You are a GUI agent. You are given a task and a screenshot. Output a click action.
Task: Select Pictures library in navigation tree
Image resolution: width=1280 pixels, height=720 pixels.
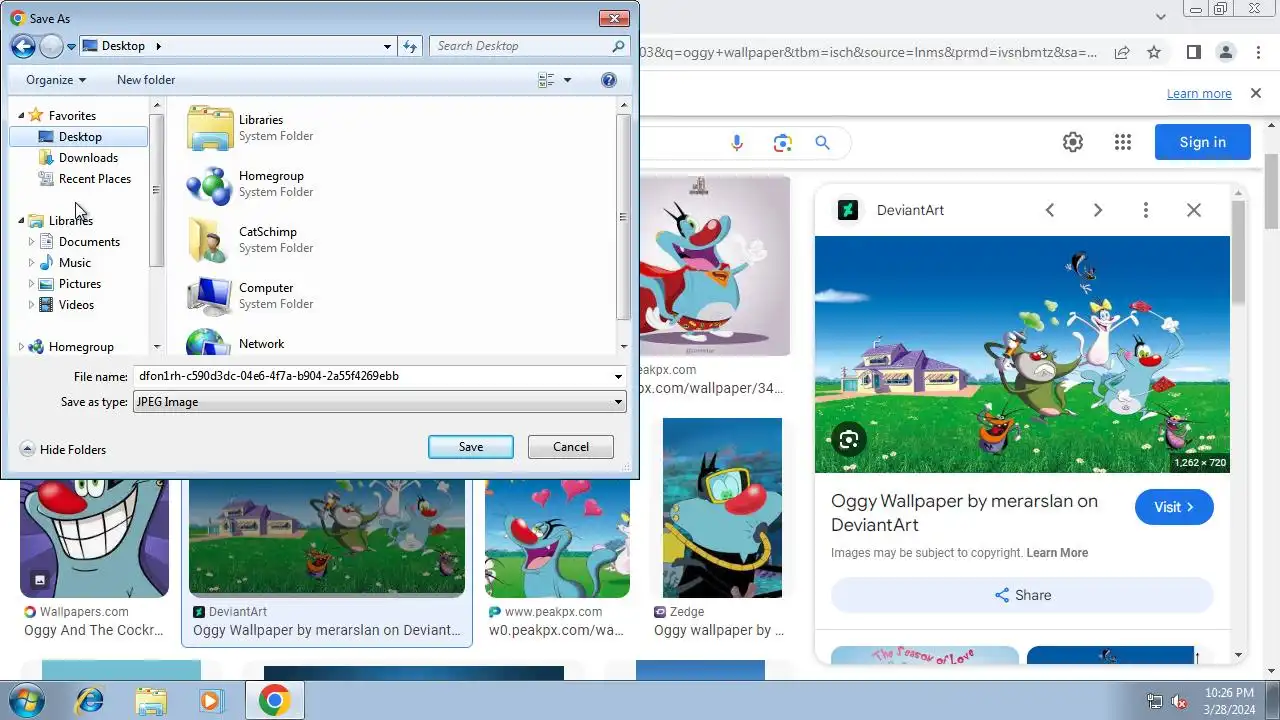point(80,284)
